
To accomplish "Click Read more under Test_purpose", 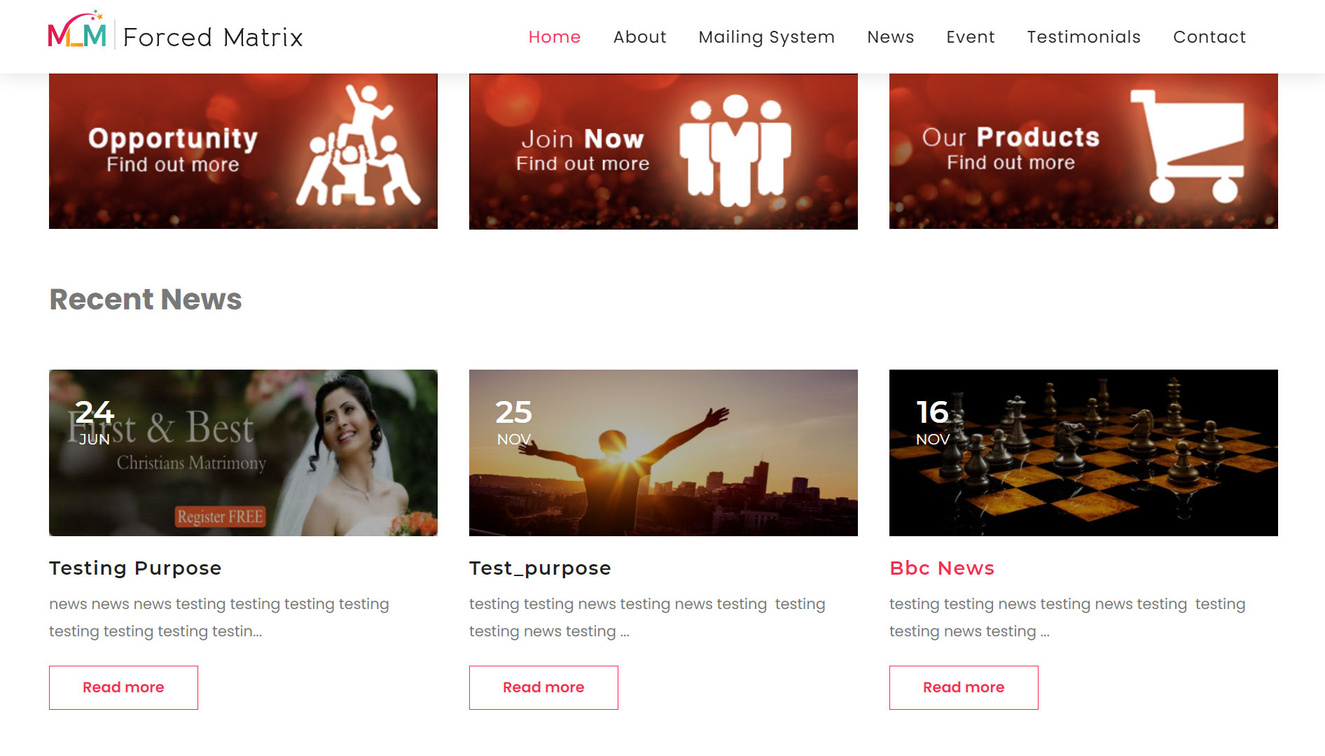I will coord(543,688).
